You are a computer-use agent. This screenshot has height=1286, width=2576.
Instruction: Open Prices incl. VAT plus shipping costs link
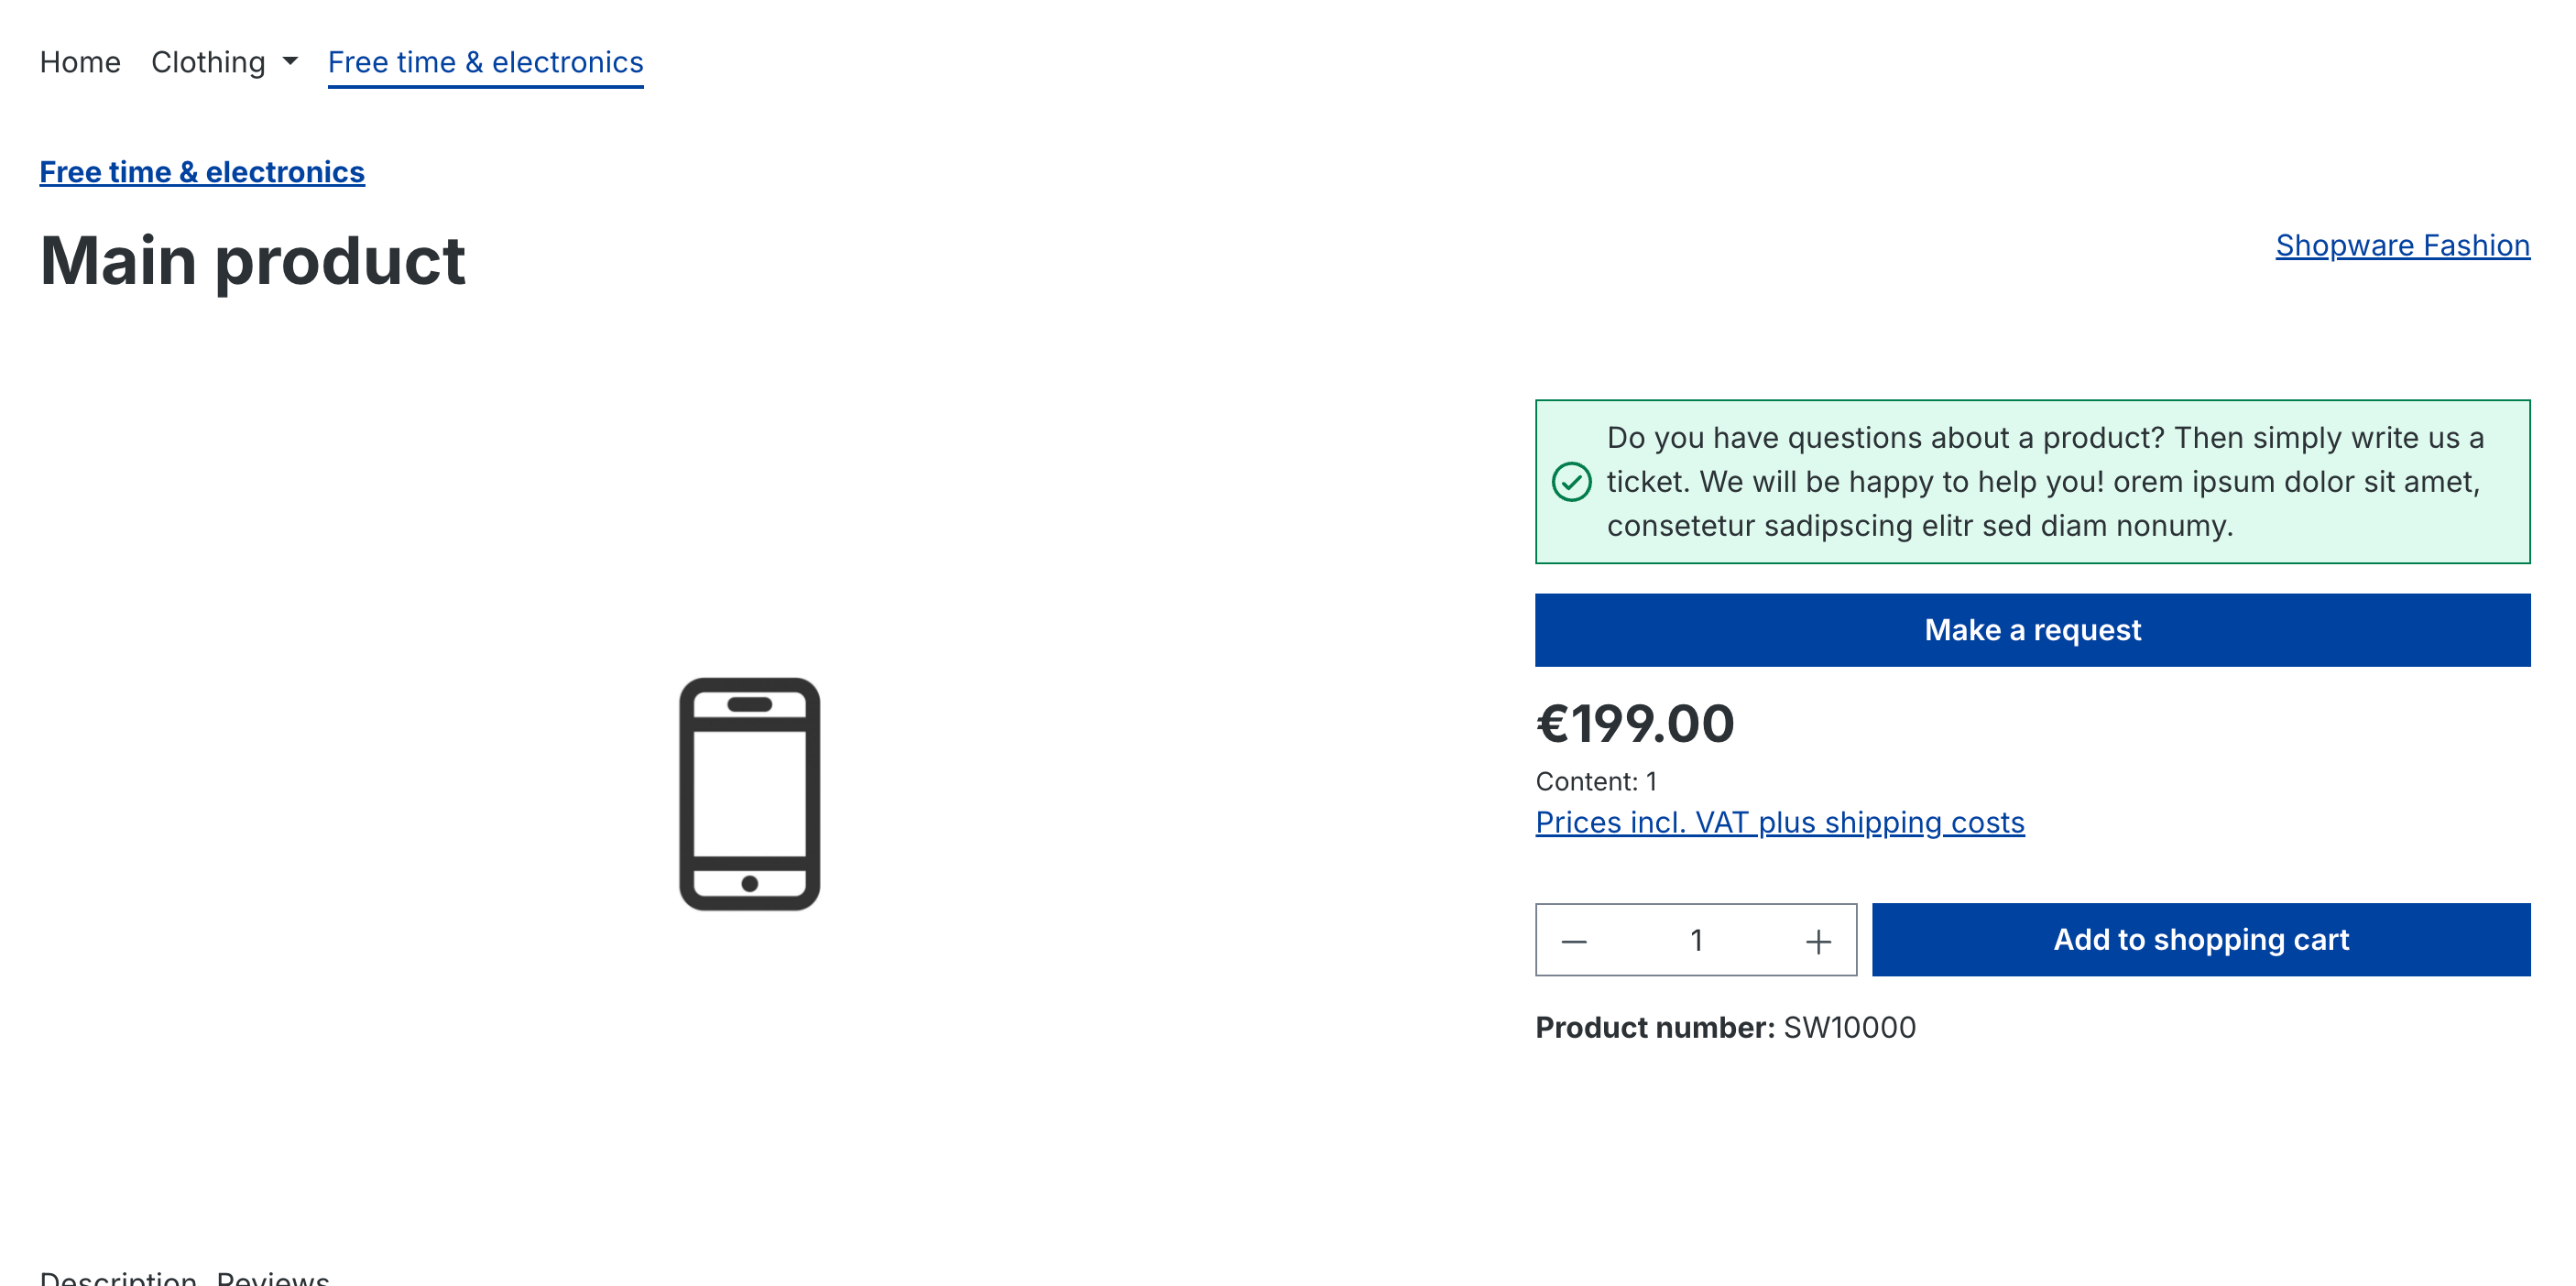coord(1780,822)
